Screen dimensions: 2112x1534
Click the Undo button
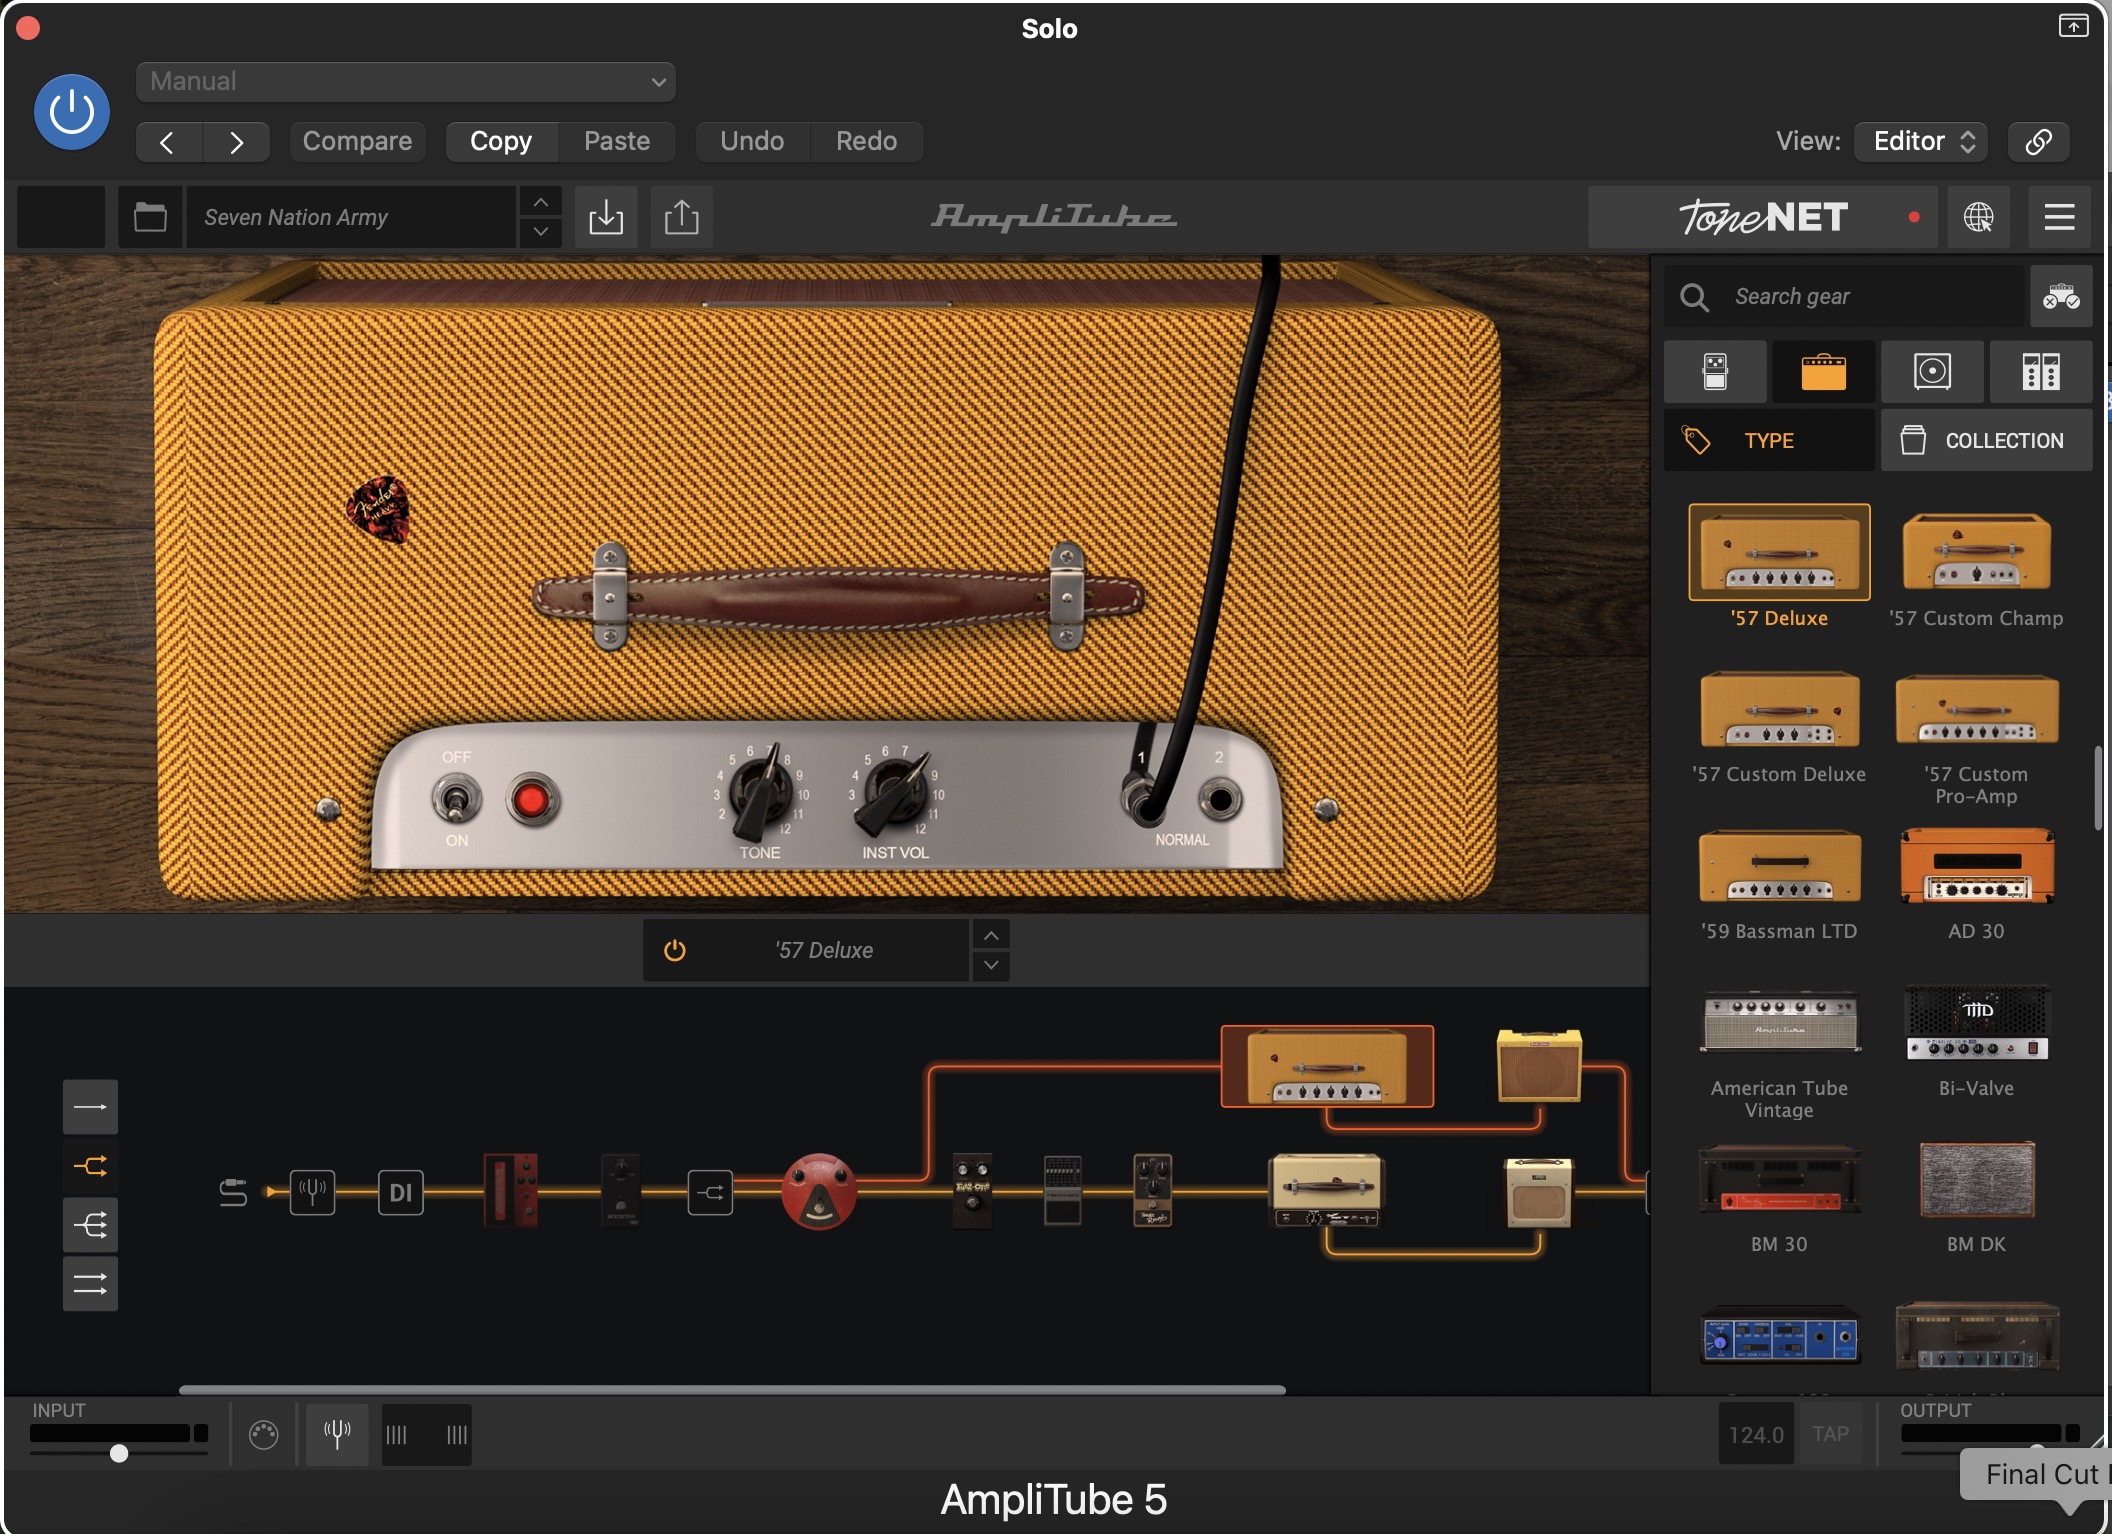(x=752, y=142)
